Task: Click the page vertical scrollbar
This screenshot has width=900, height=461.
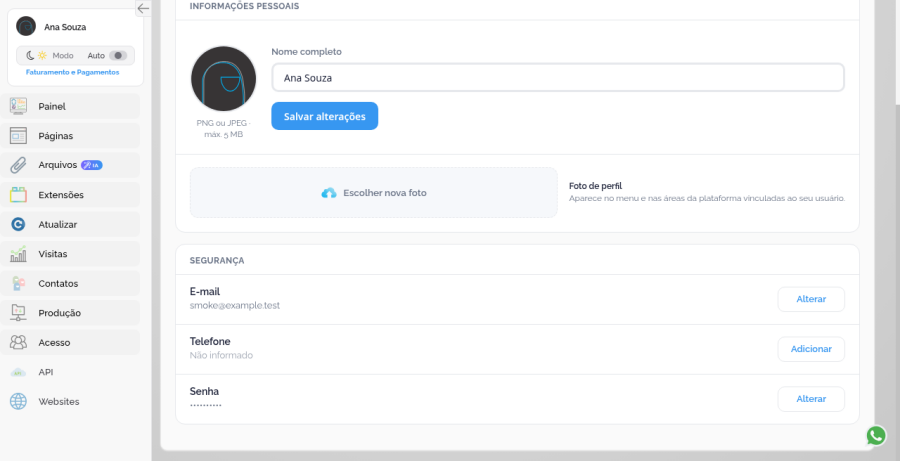Action: click(897, 52)
